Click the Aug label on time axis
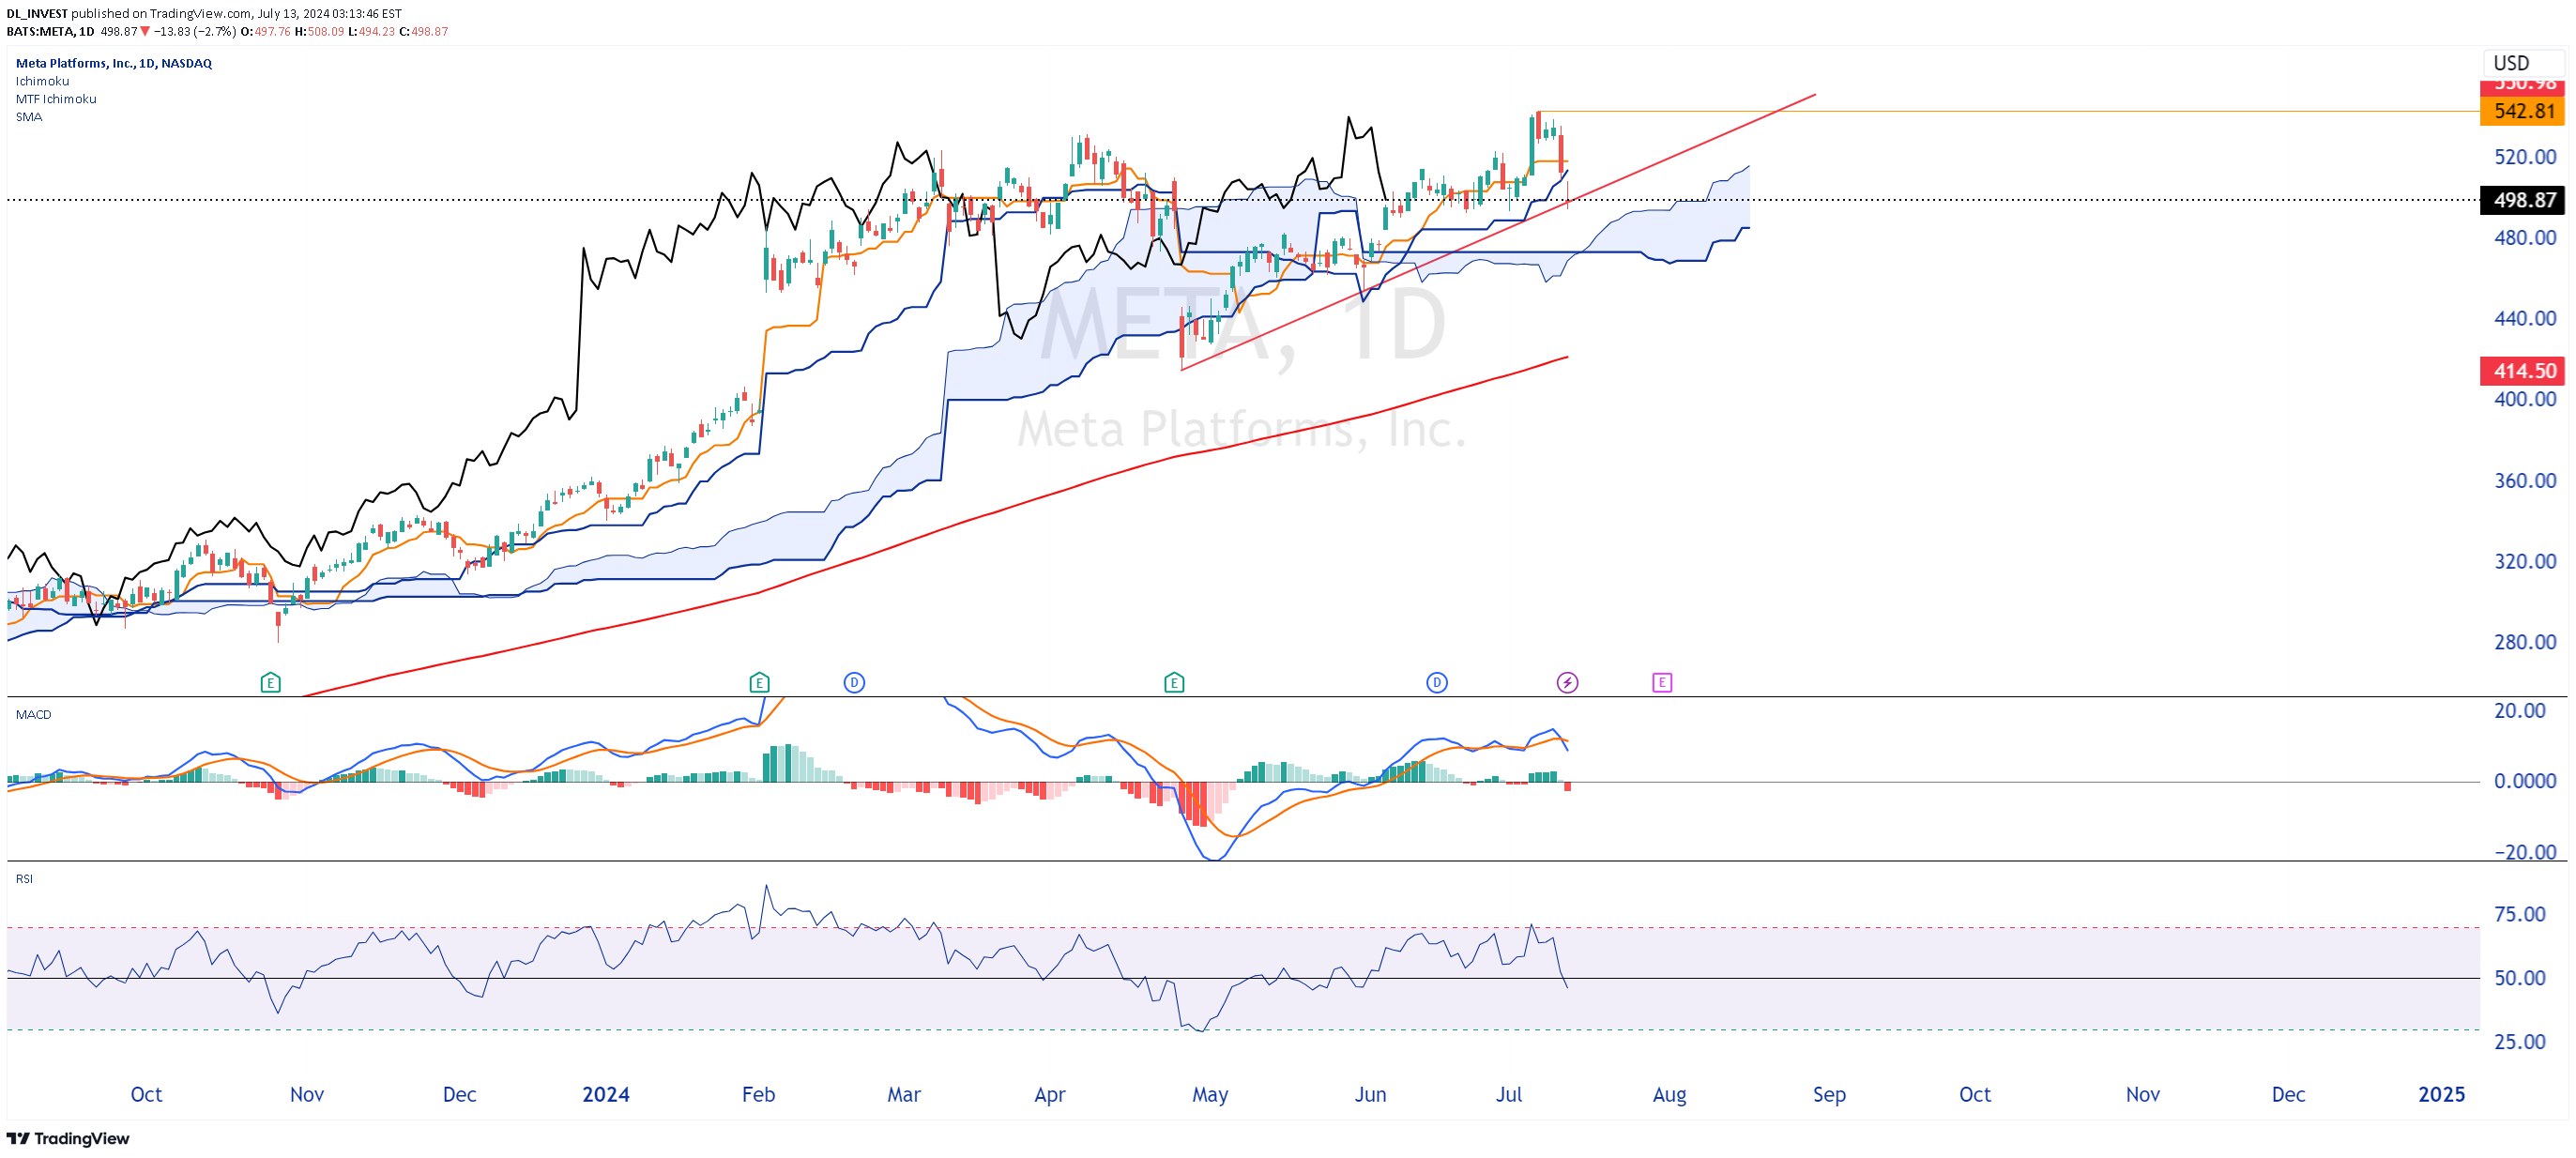The image size is (2576, 1158). [1669, 1096]
